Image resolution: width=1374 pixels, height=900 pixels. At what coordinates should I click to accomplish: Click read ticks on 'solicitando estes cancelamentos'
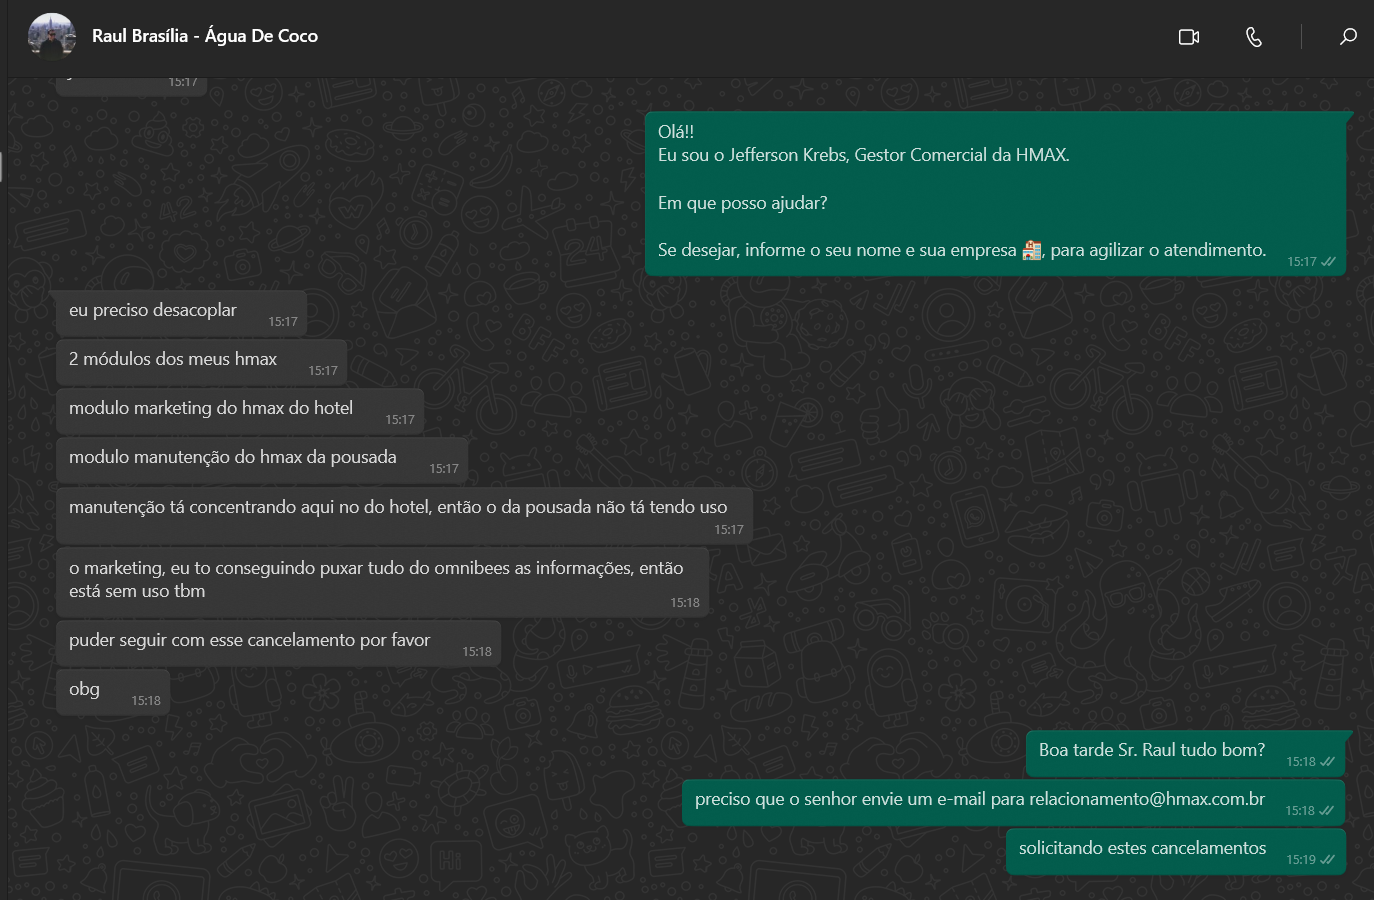click(1327, 860)
